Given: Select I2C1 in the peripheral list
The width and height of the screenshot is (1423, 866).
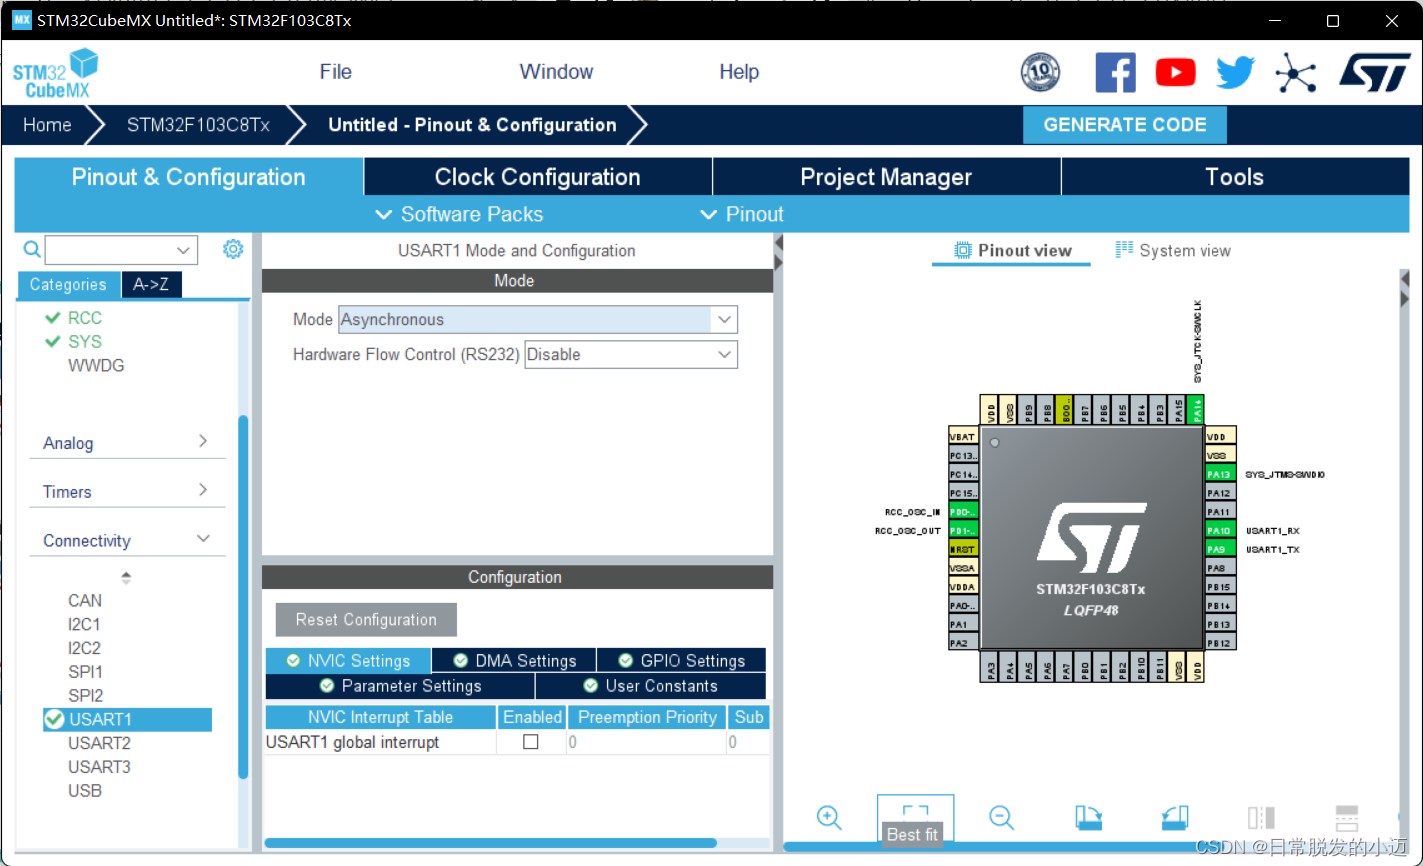Looking at the screenshot, I should pos(84,624).
